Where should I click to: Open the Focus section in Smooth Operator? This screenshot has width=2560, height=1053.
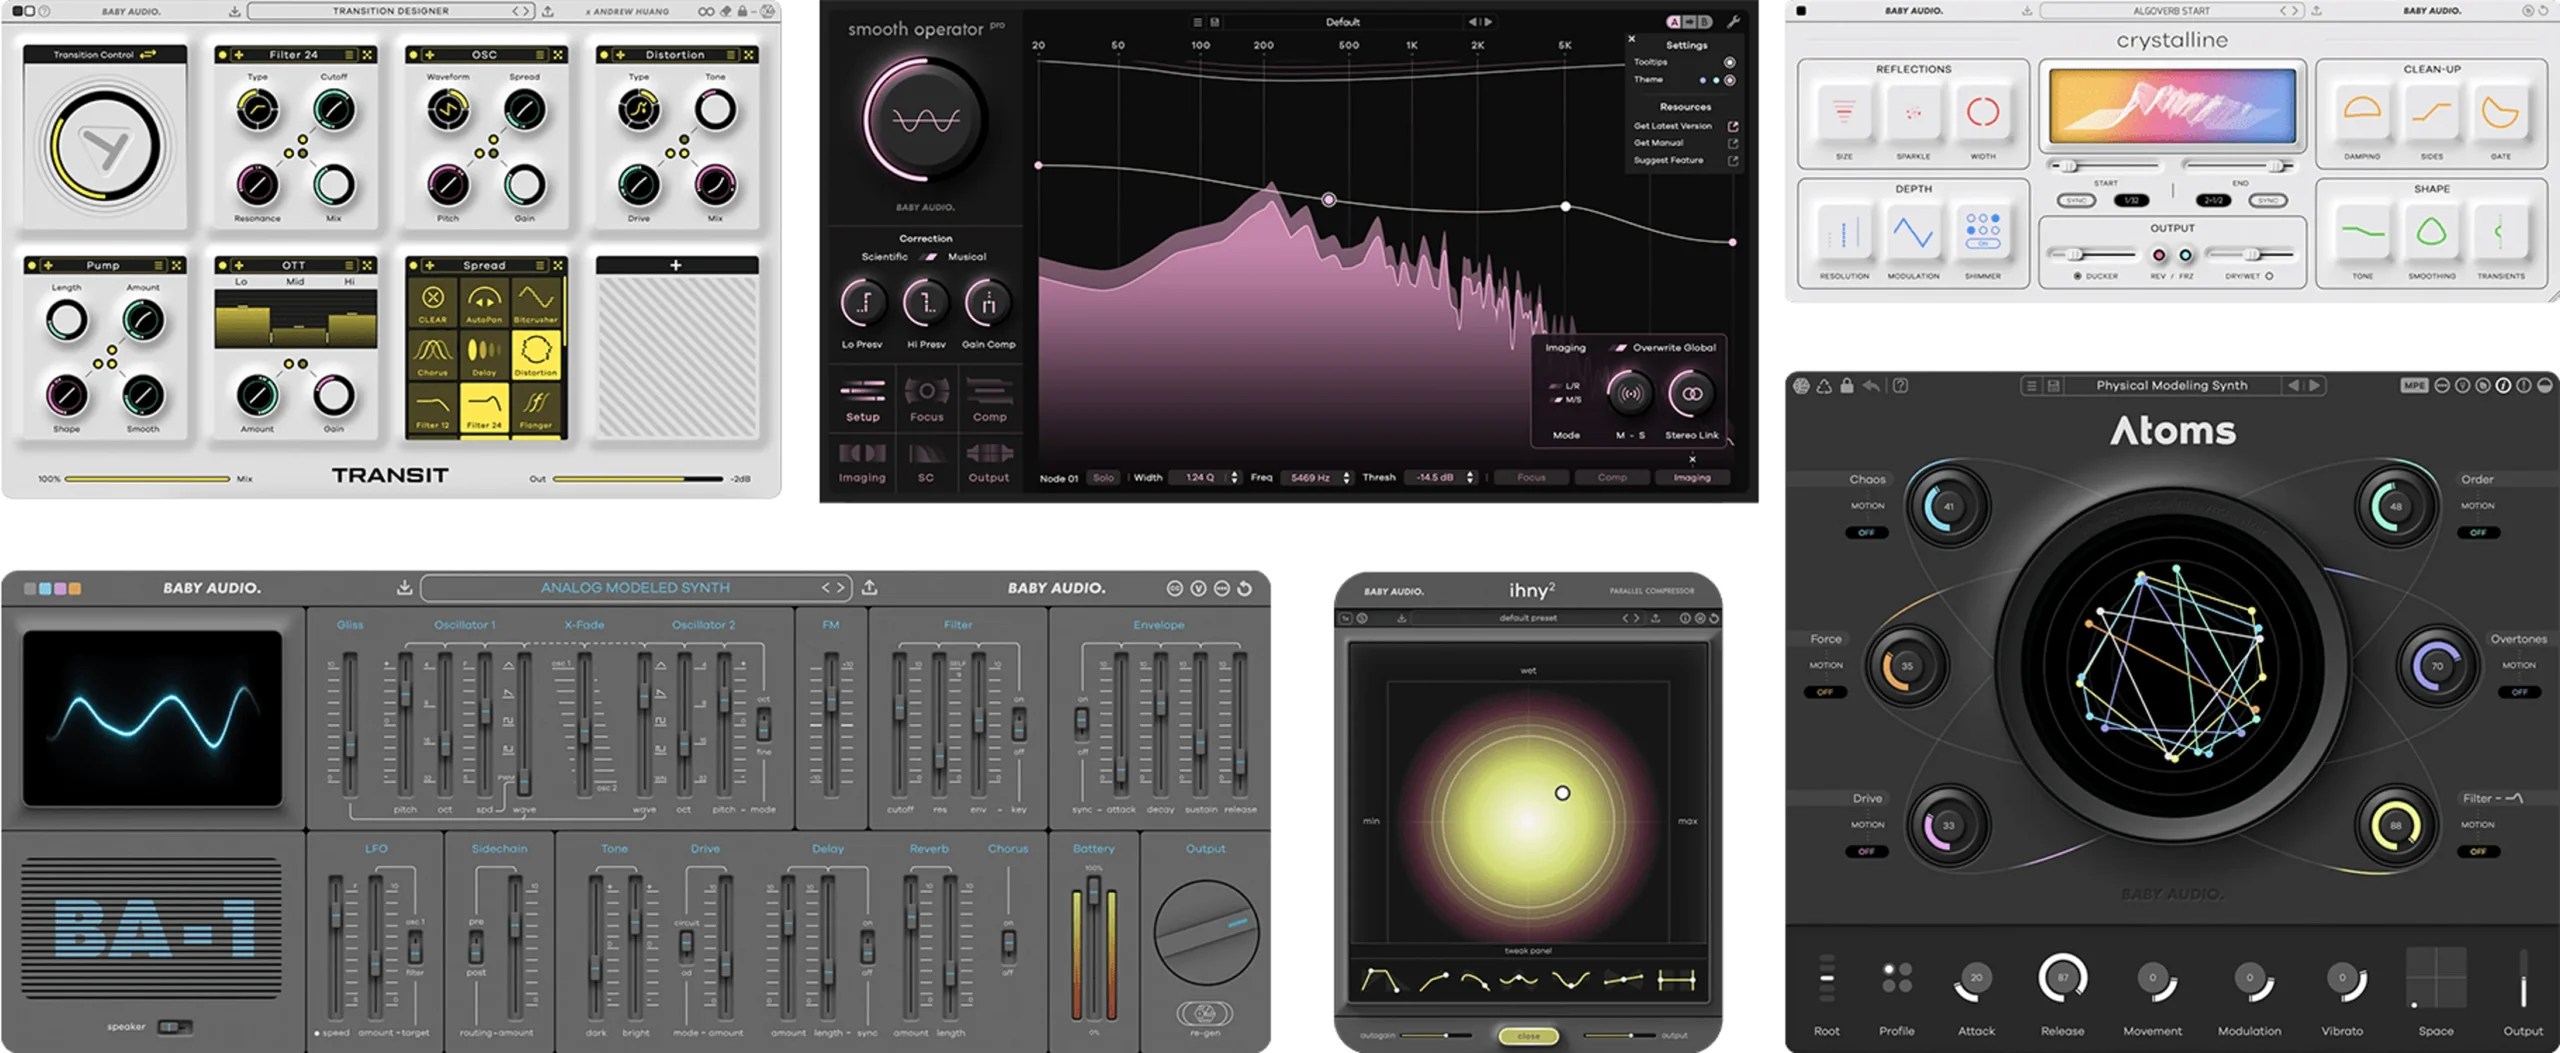926,400
